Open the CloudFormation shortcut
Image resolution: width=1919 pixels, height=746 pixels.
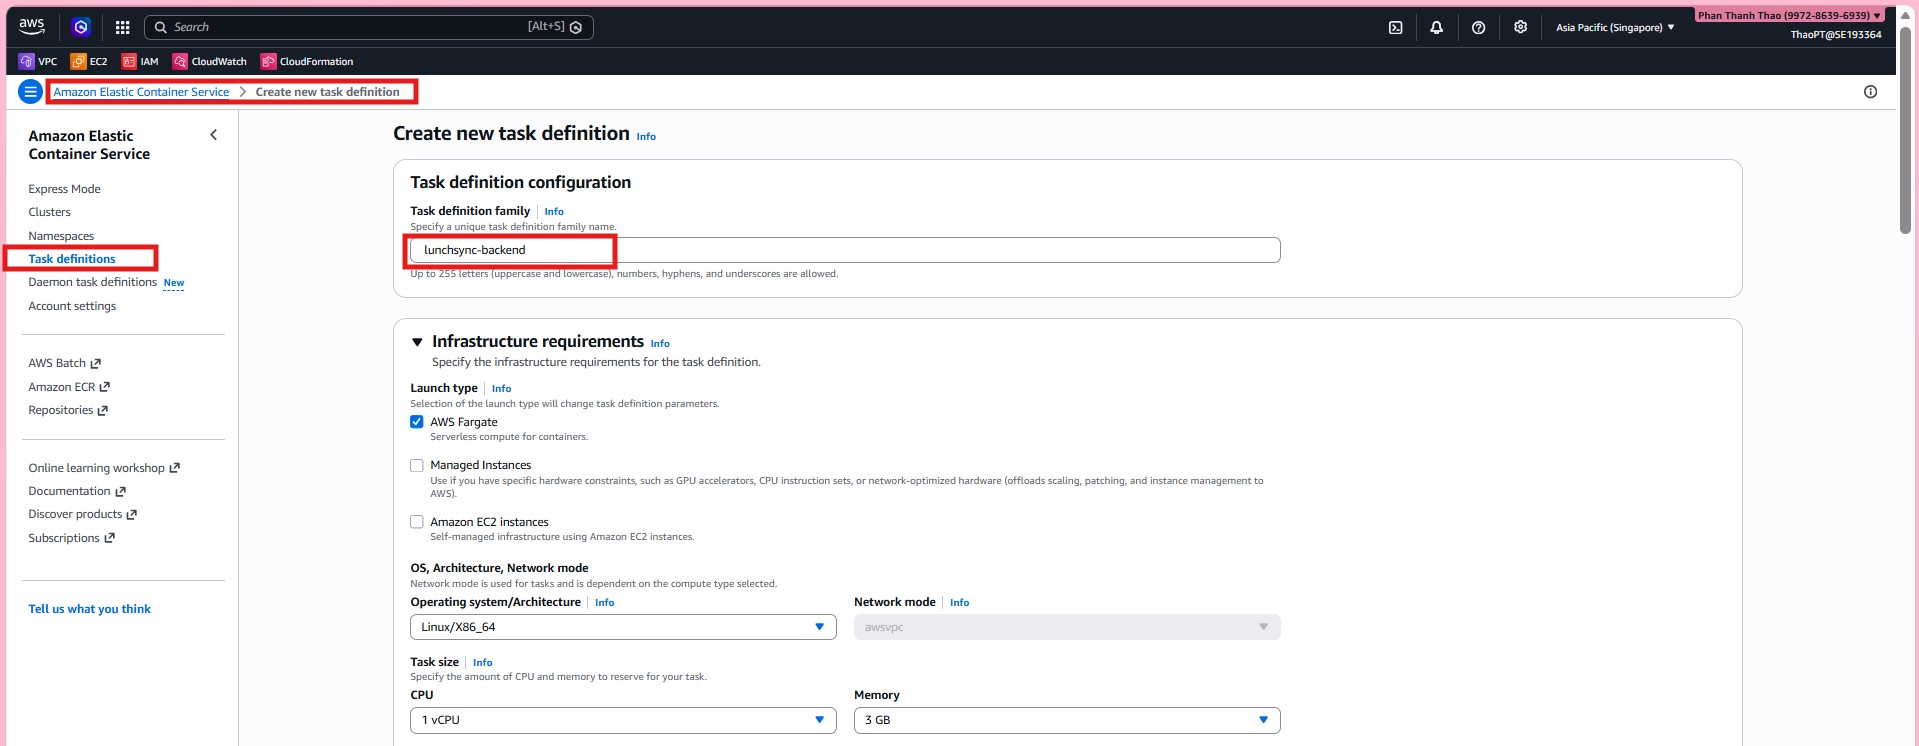point(307,61)
